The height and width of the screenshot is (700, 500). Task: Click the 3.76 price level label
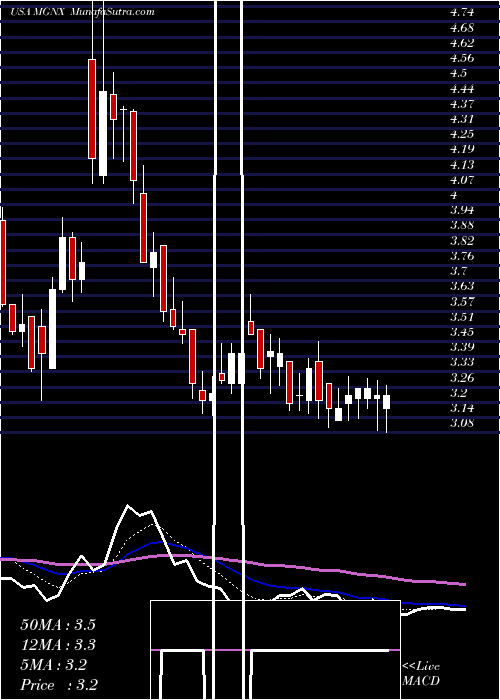click(462, 256)
